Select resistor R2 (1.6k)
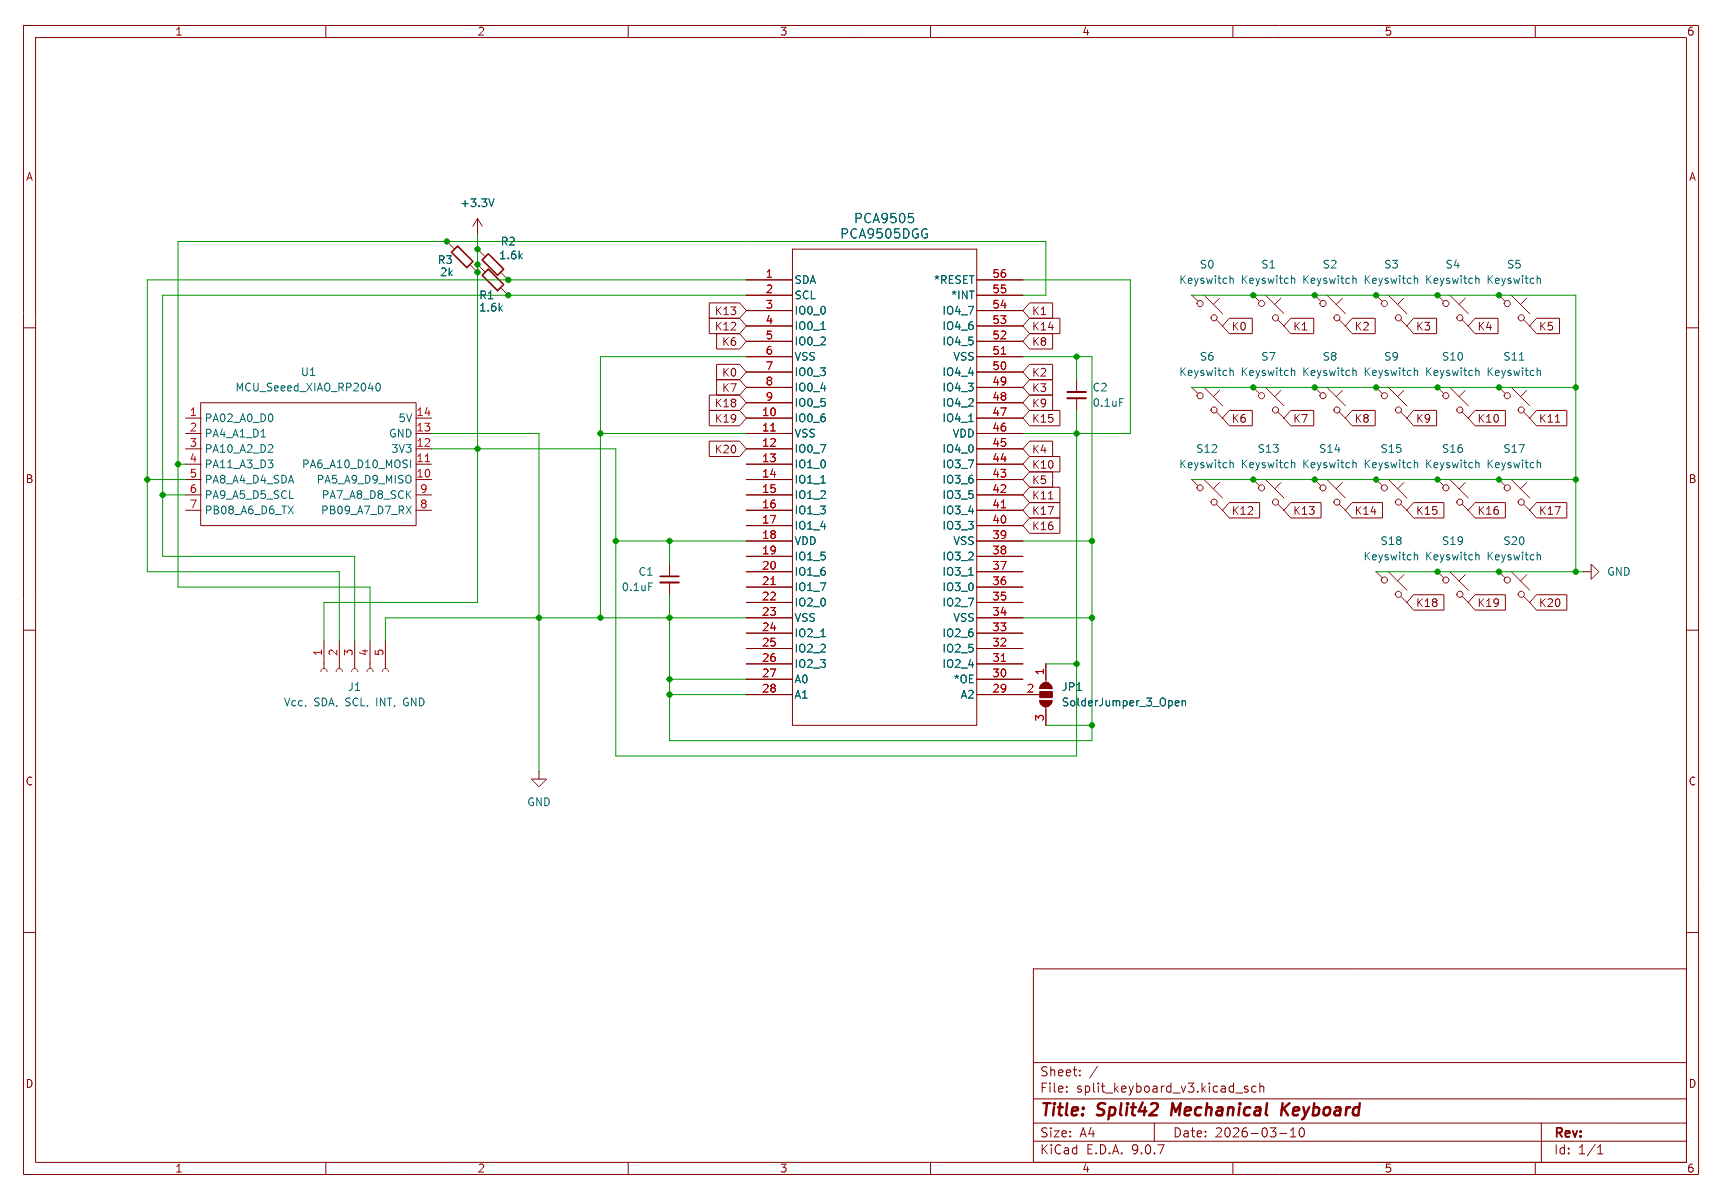 [492, 264]
